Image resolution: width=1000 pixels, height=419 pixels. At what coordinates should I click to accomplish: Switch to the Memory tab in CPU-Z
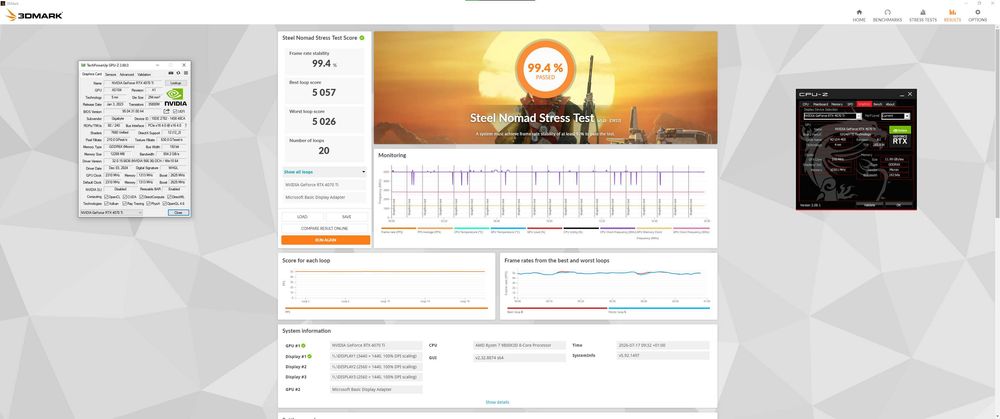[x=837, y=104]
